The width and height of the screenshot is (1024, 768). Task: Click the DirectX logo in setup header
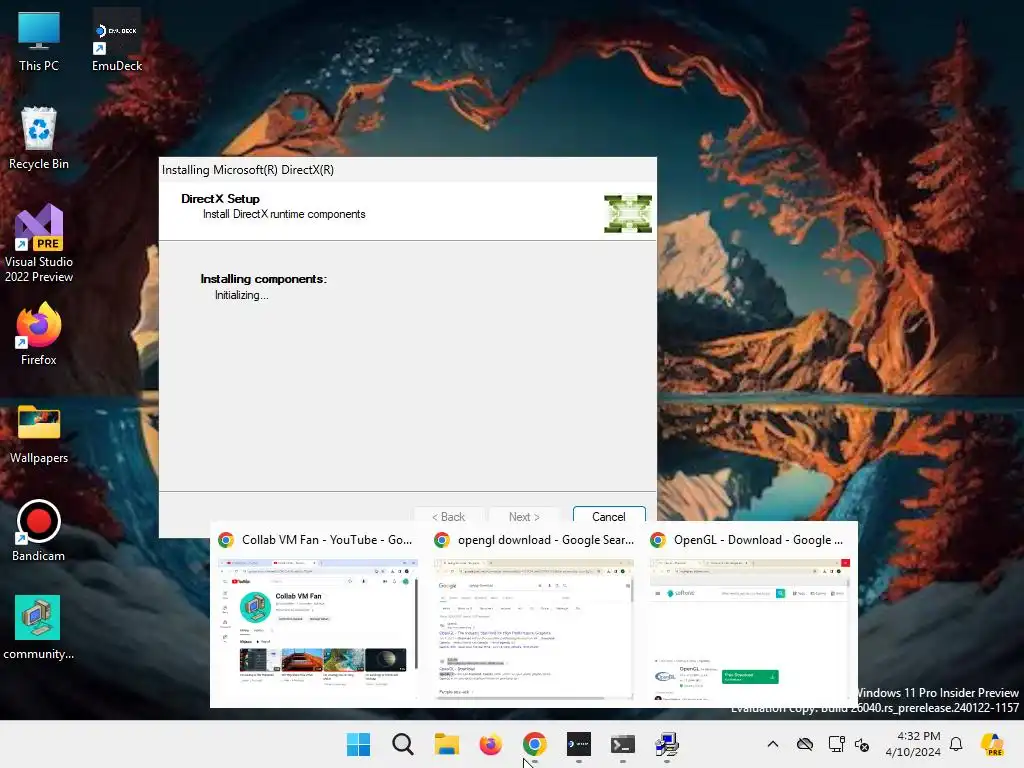[x=628, y=214]
